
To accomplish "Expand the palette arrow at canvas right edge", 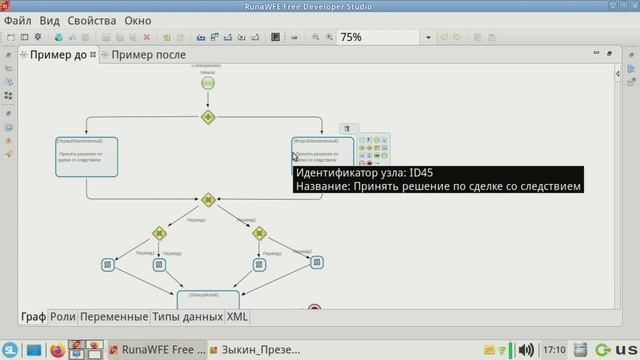I will click(617, 73).
